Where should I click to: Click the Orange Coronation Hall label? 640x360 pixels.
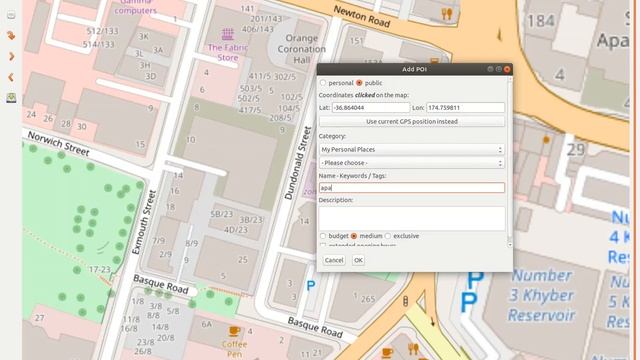302,49
